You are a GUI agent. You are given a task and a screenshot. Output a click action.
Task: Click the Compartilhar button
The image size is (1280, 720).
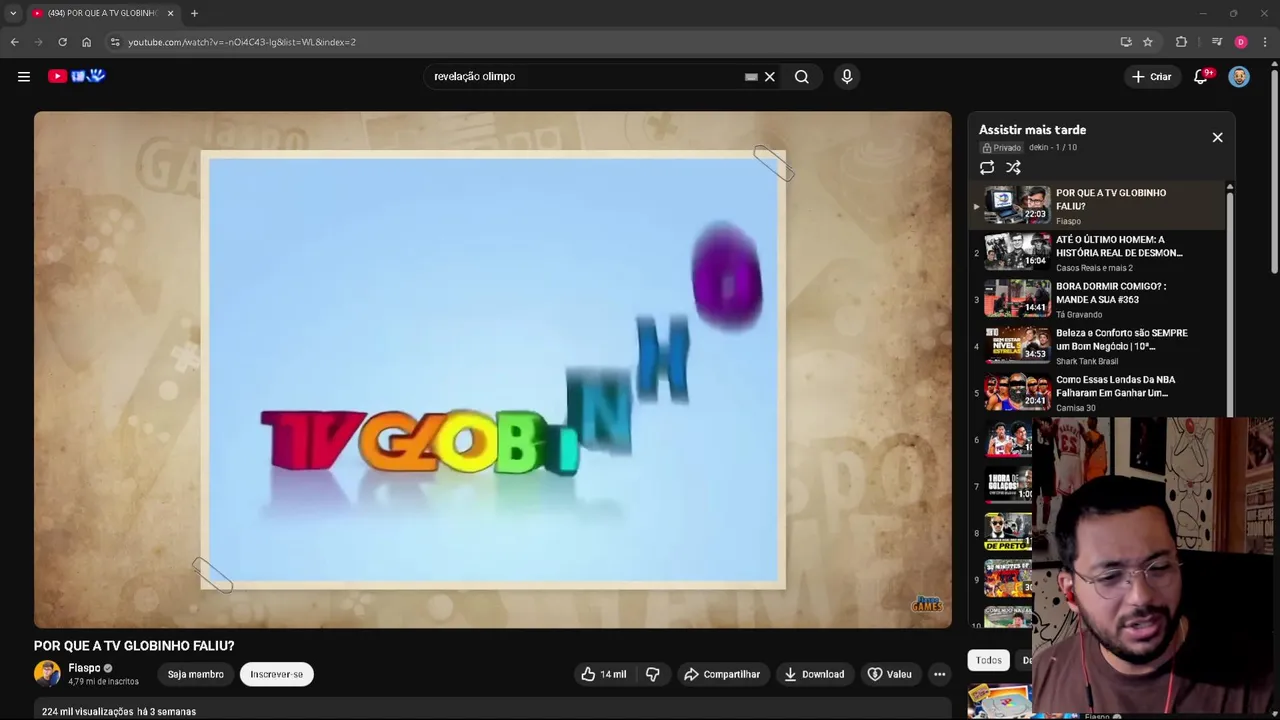(722, 674)
